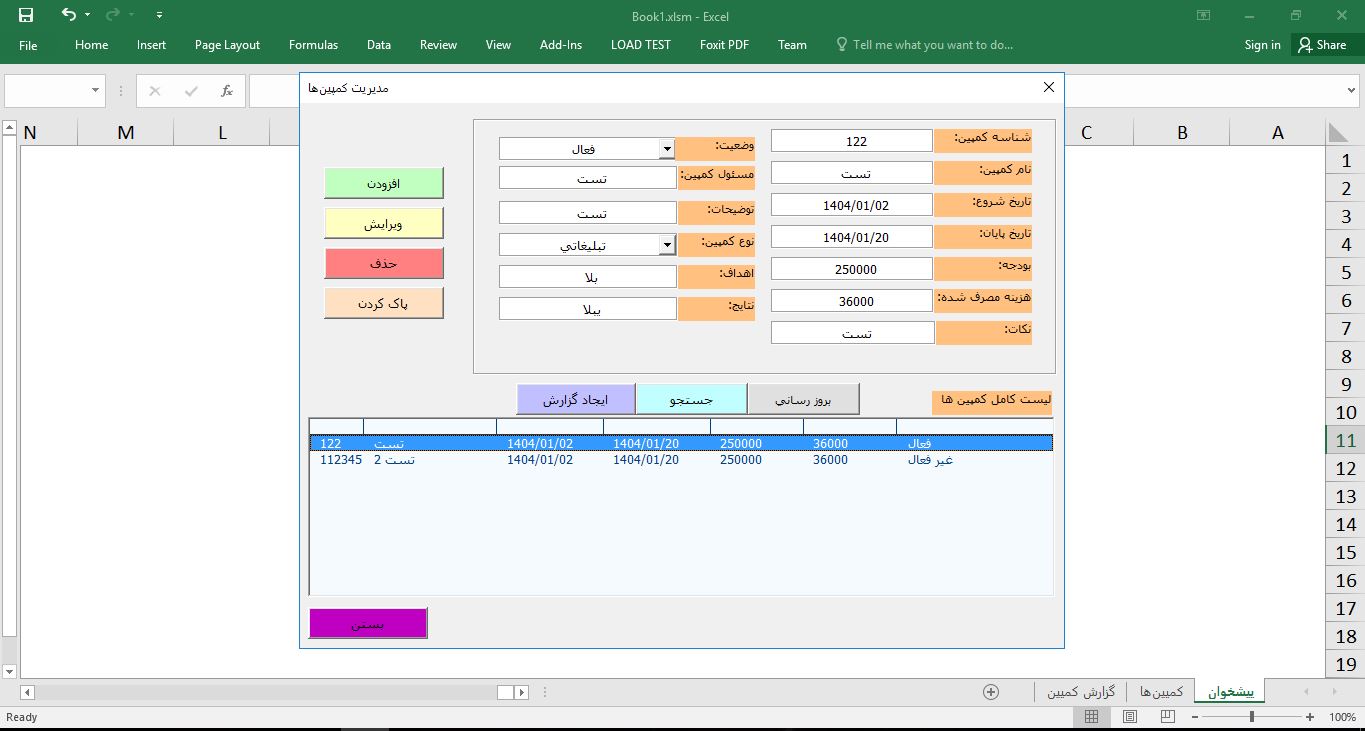
Task: Open the File menu
Action: (28, 45)
